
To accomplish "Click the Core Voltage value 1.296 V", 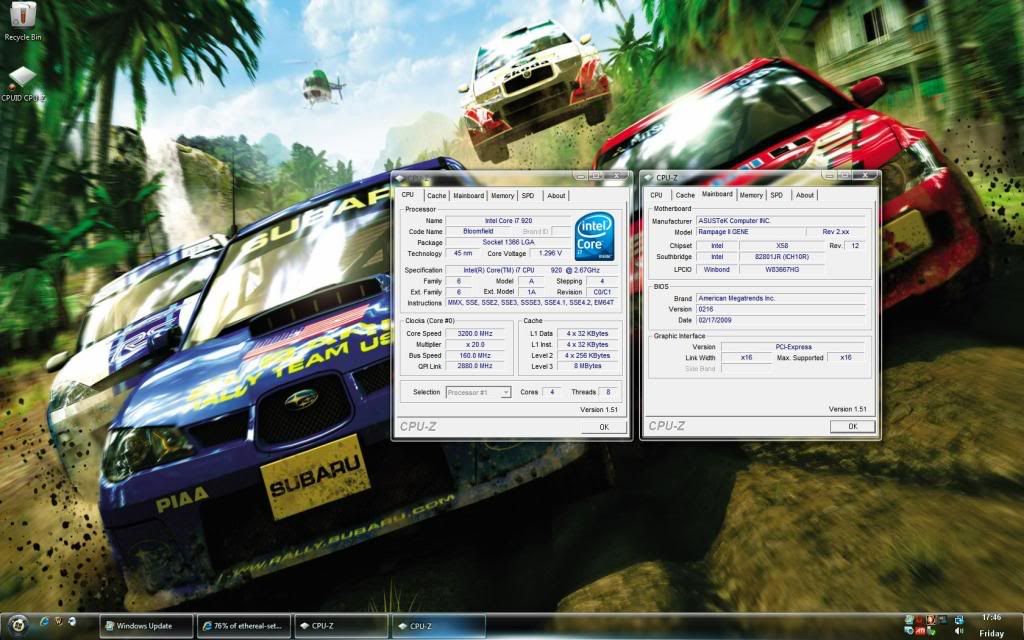I will coord(551,253).
